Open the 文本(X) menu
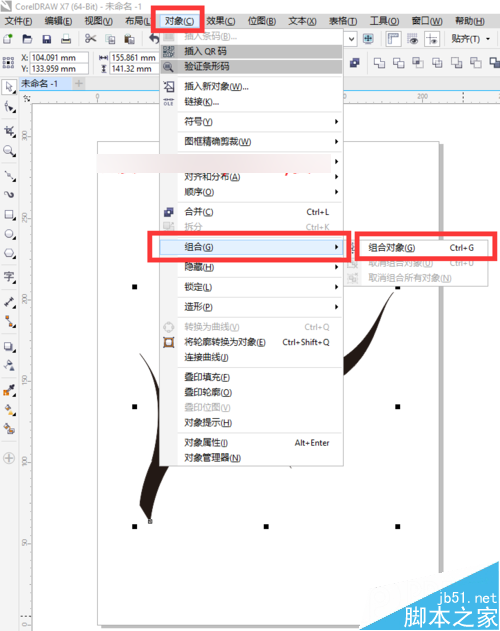The height and width of the screenshot is (631, 500). click(x=302, y=21)
